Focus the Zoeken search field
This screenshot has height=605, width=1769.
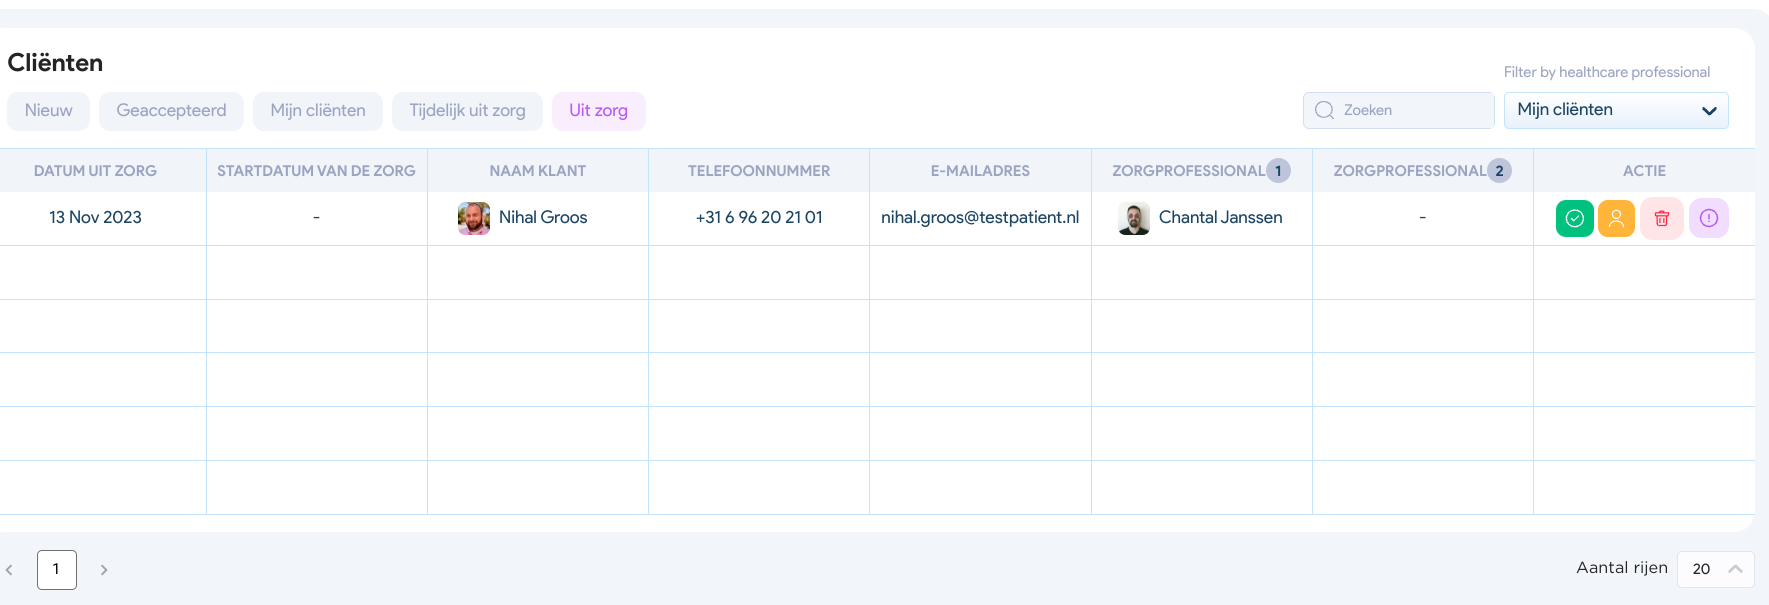pos(1412,110)
